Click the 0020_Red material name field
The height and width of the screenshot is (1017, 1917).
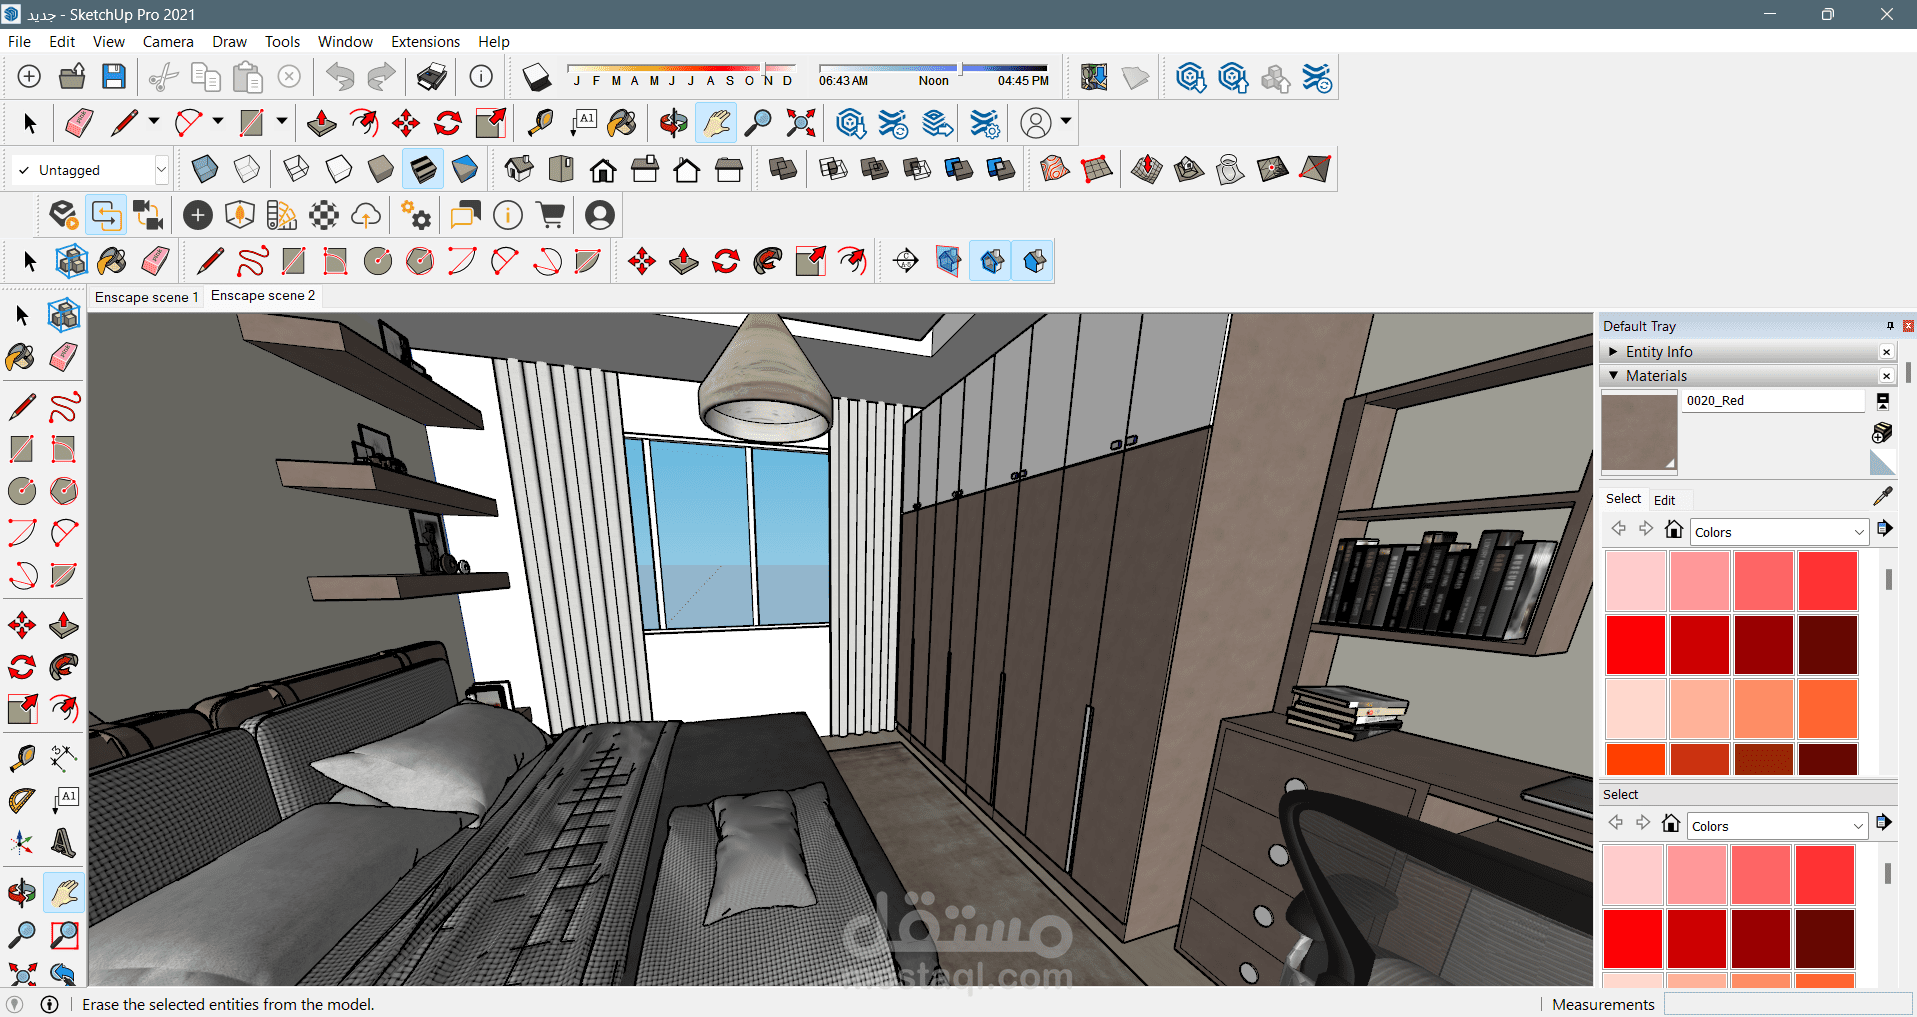(1773, 401)
